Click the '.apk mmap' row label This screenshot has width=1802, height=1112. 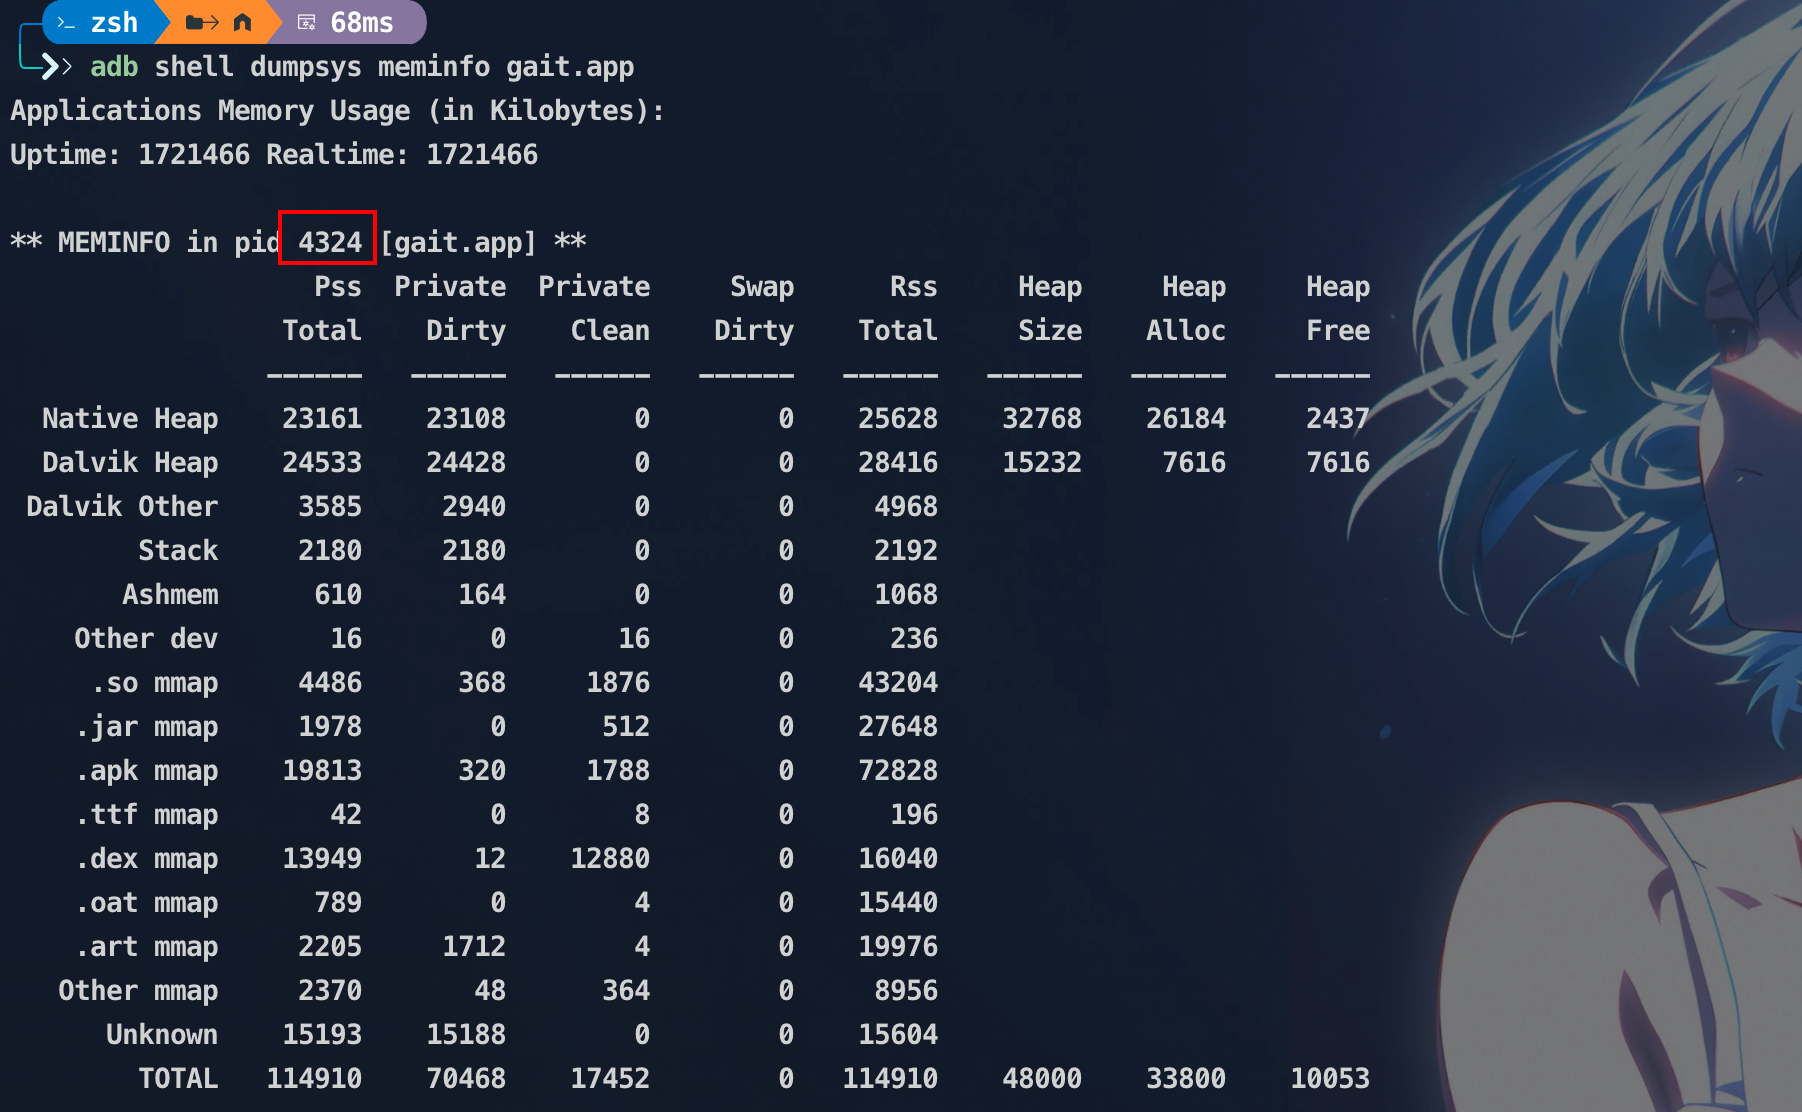(146, 771)
